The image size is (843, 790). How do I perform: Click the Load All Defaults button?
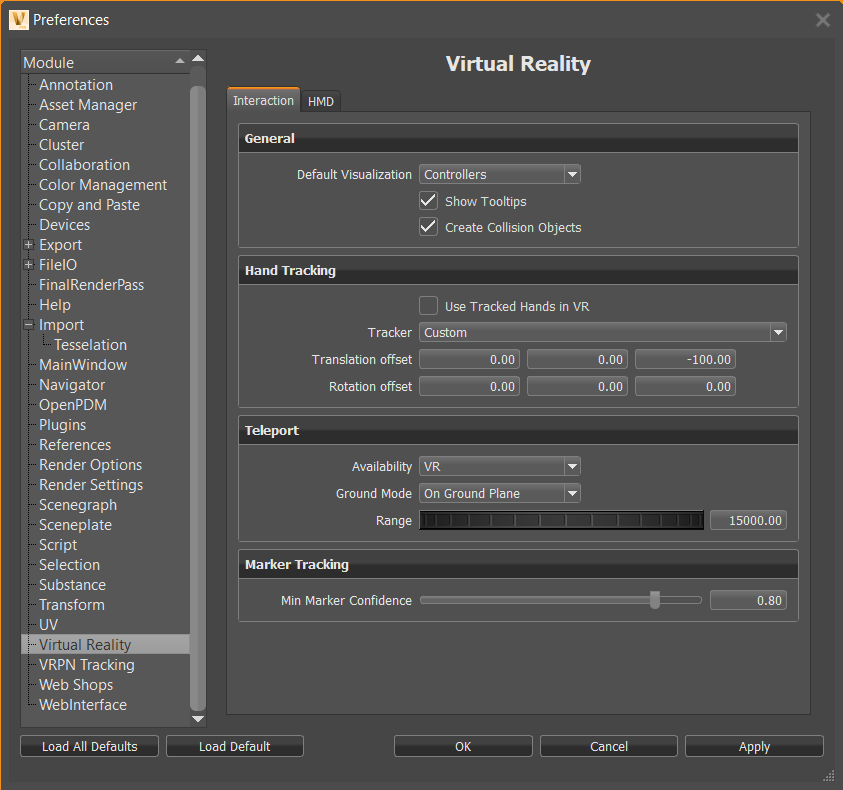click(x=88, y=746)
